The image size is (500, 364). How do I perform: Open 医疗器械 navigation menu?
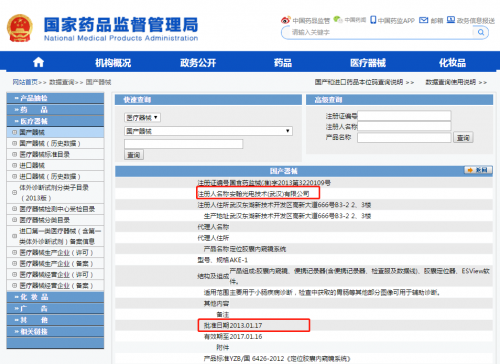368,62
